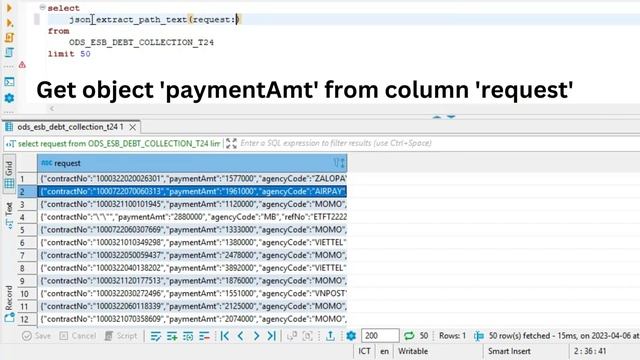
Task: Click the Writable status entry
Action: point(413,351)
